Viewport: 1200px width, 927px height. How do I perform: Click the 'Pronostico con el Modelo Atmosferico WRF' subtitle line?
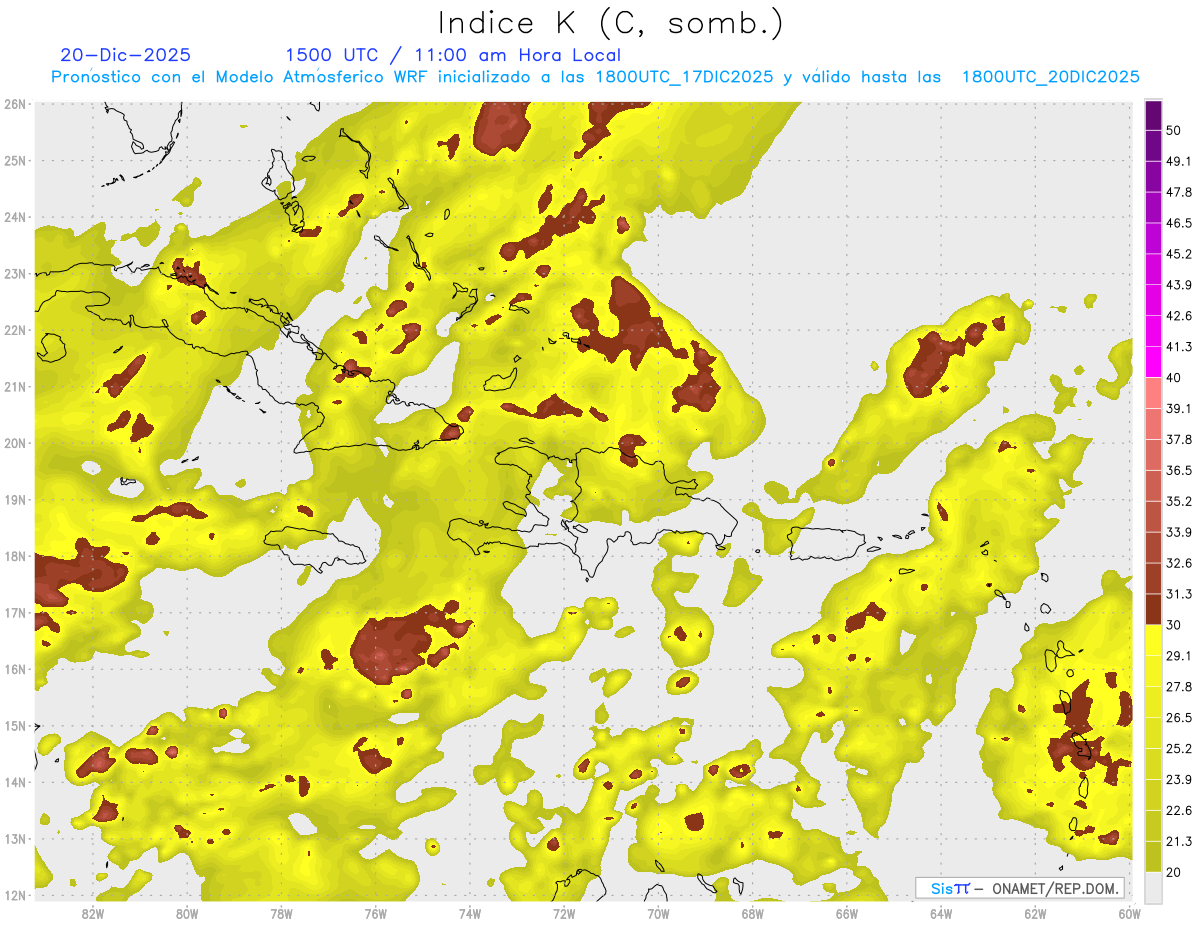coord(595,77)
